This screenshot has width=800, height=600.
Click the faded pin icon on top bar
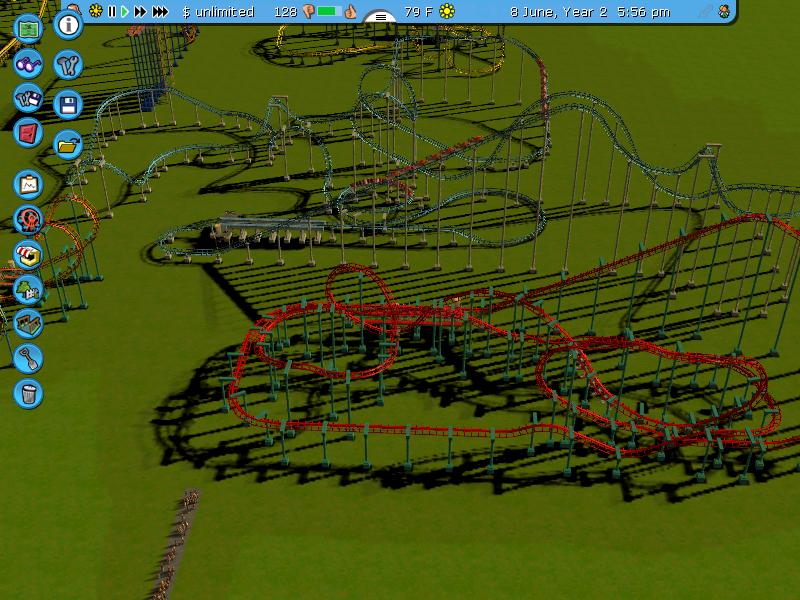pos(706,11)
